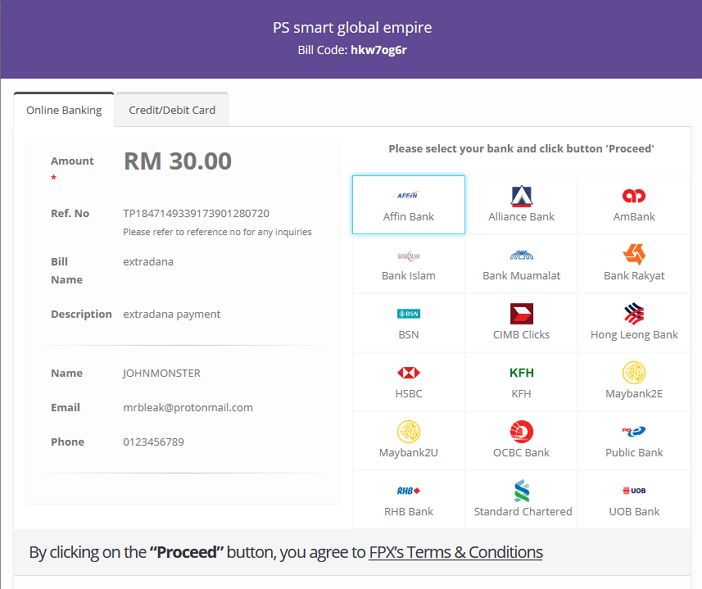This screenshot has width=702, height=589.
Task: Click the 'Please refer to reference no' note
Action: coord(217,232)
